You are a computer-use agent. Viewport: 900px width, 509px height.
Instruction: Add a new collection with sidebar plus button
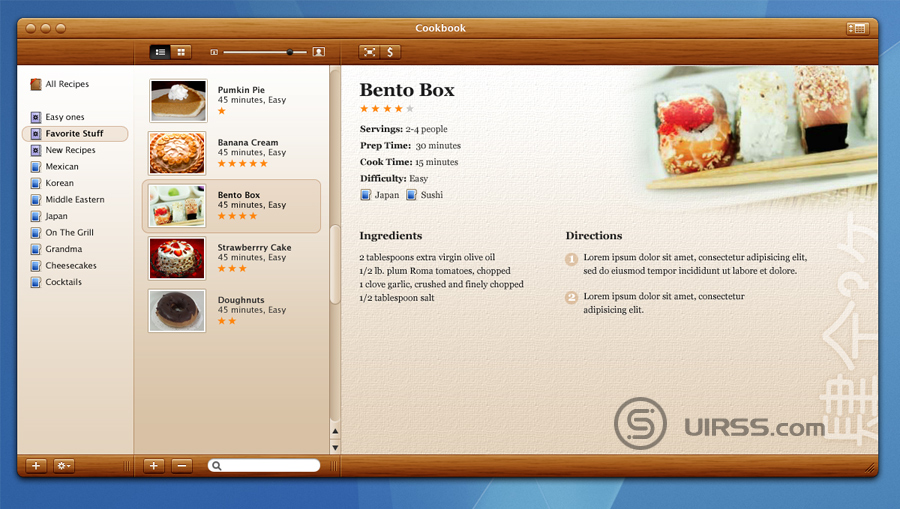pos(36,466)
